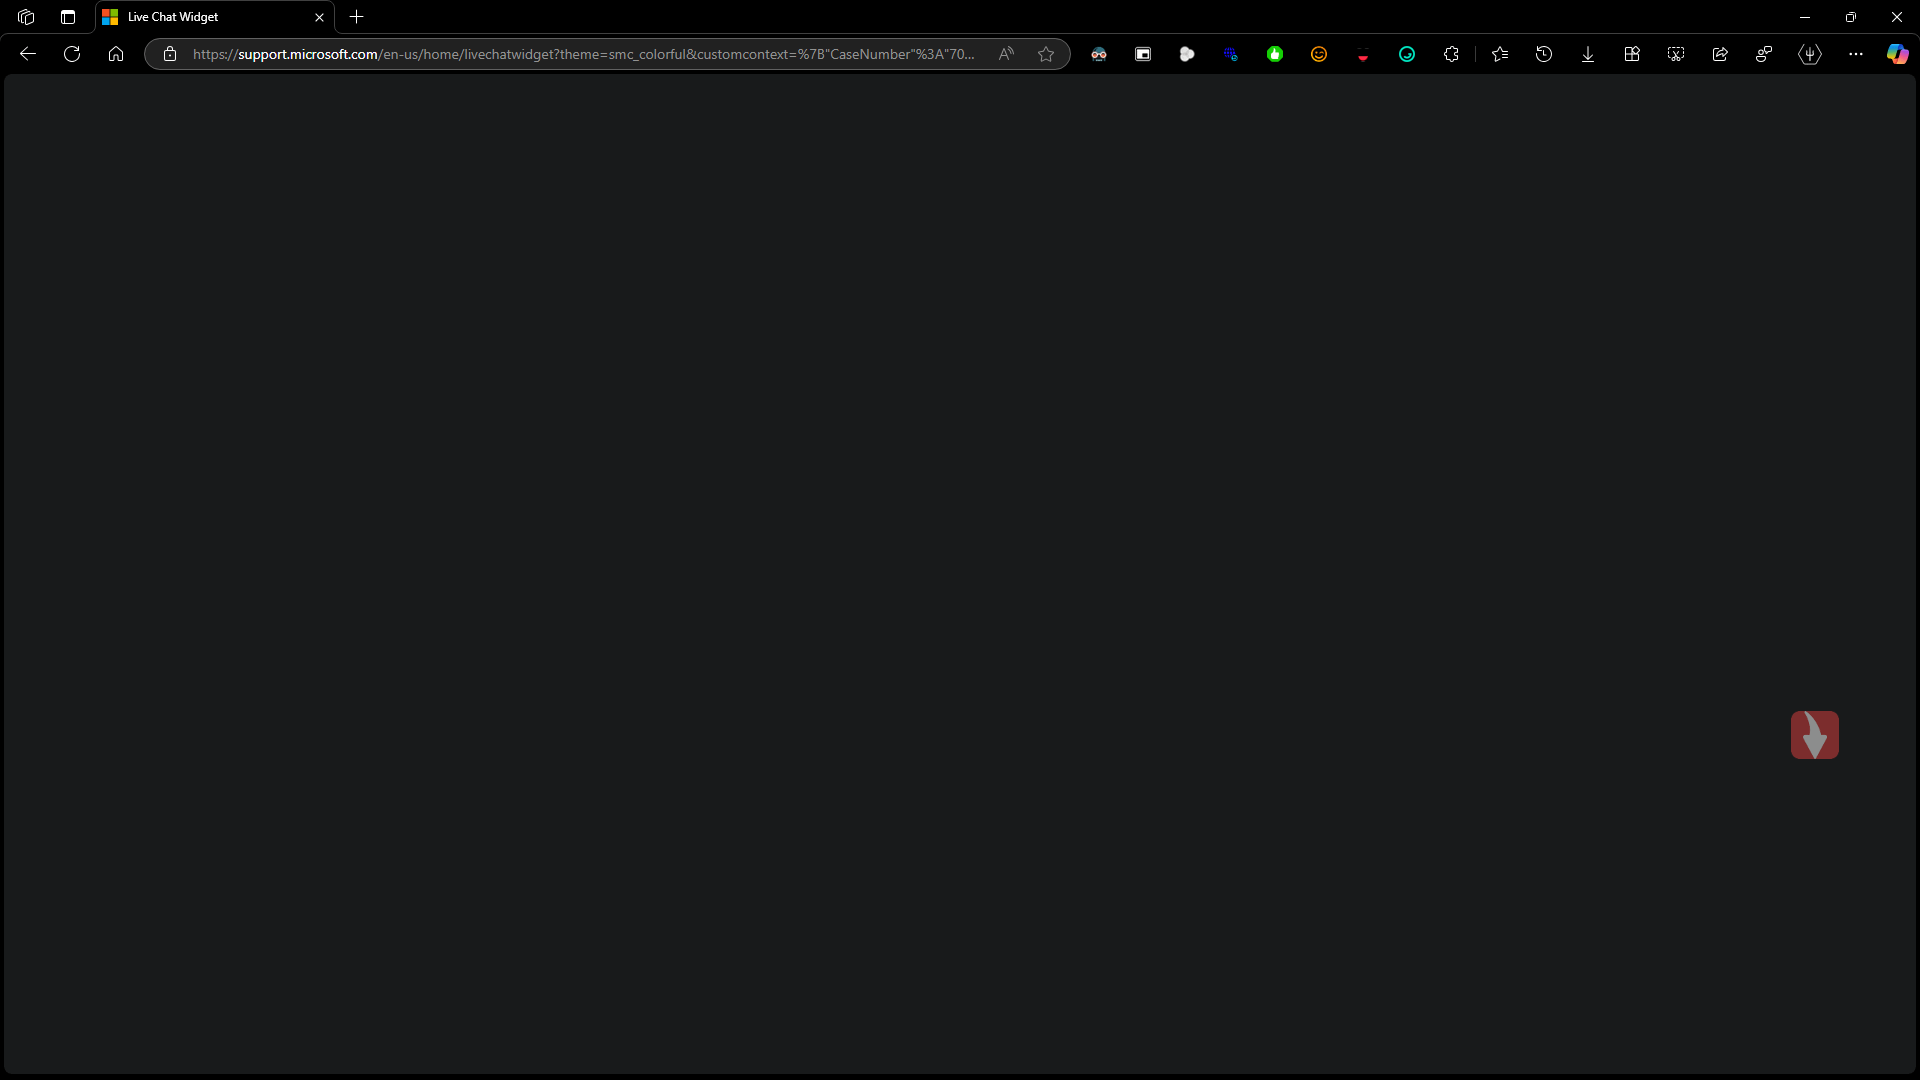Open Settings and more menu
Viewport: 1920px width, 1080px height.
(1856, 54)
